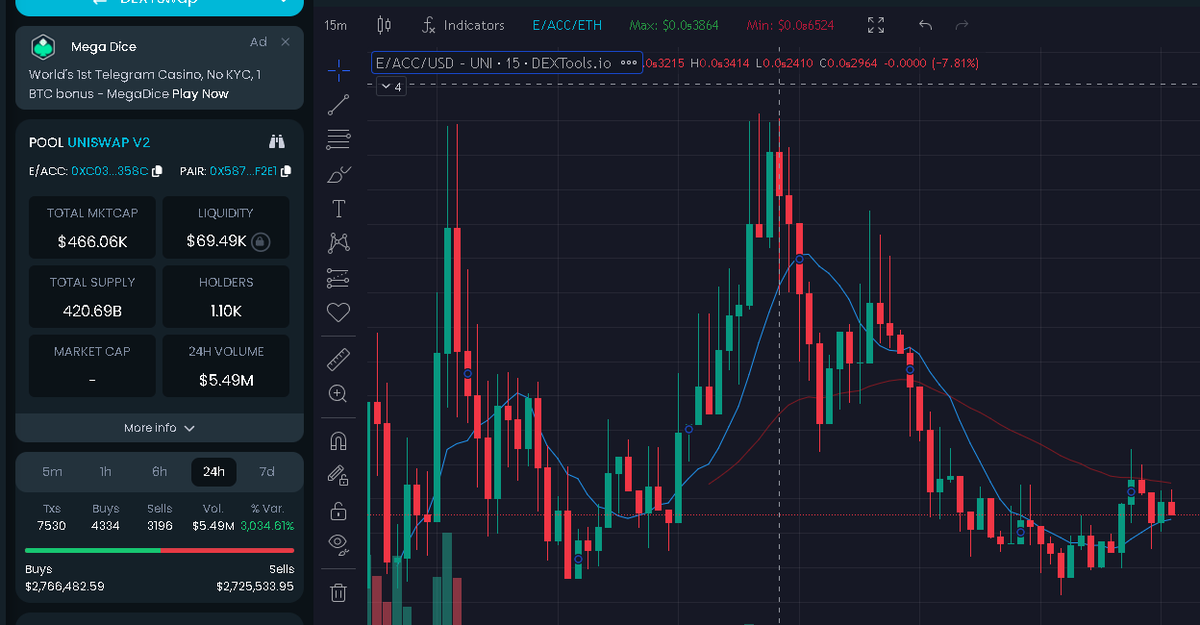
Task: Select the crosshair cursor tool
Action: pyautogui.click(x=338, y=68)
